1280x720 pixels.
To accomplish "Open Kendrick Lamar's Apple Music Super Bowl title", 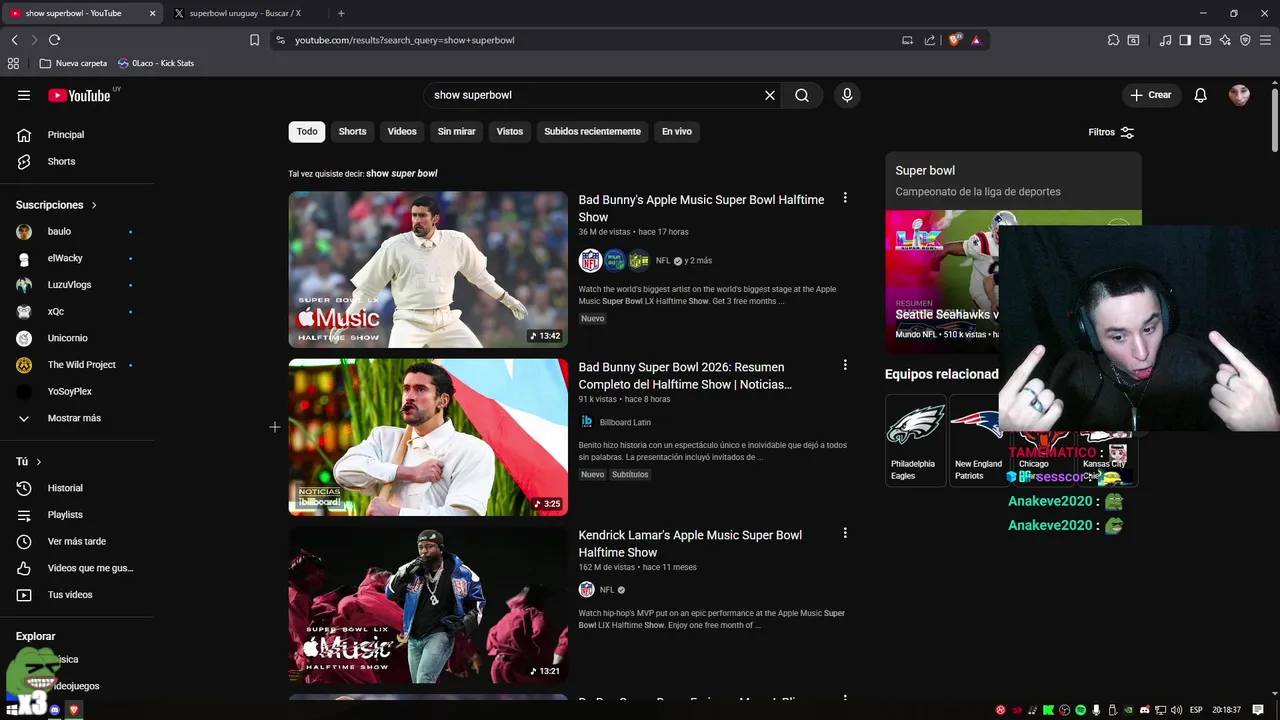I will coord(690,543).
